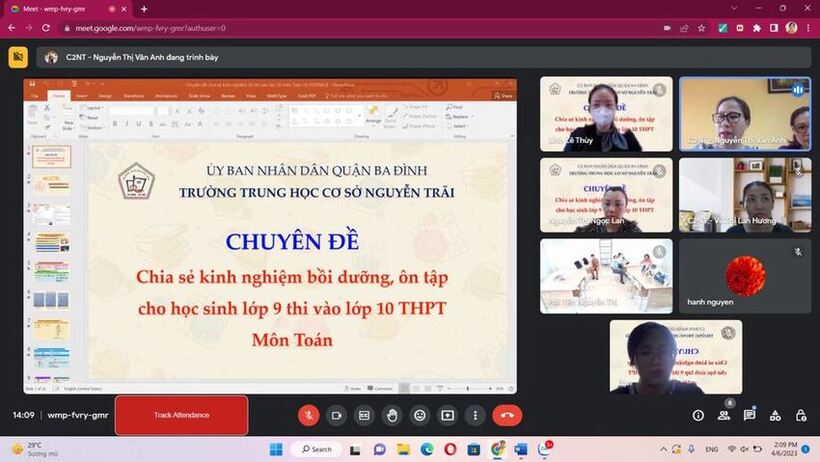Open the in-call chat panel

749,415
